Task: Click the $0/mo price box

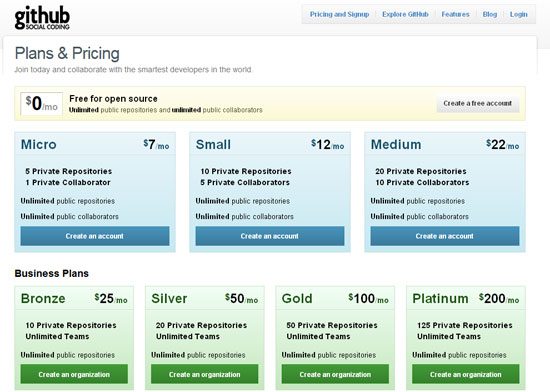Action: [41, 104]
